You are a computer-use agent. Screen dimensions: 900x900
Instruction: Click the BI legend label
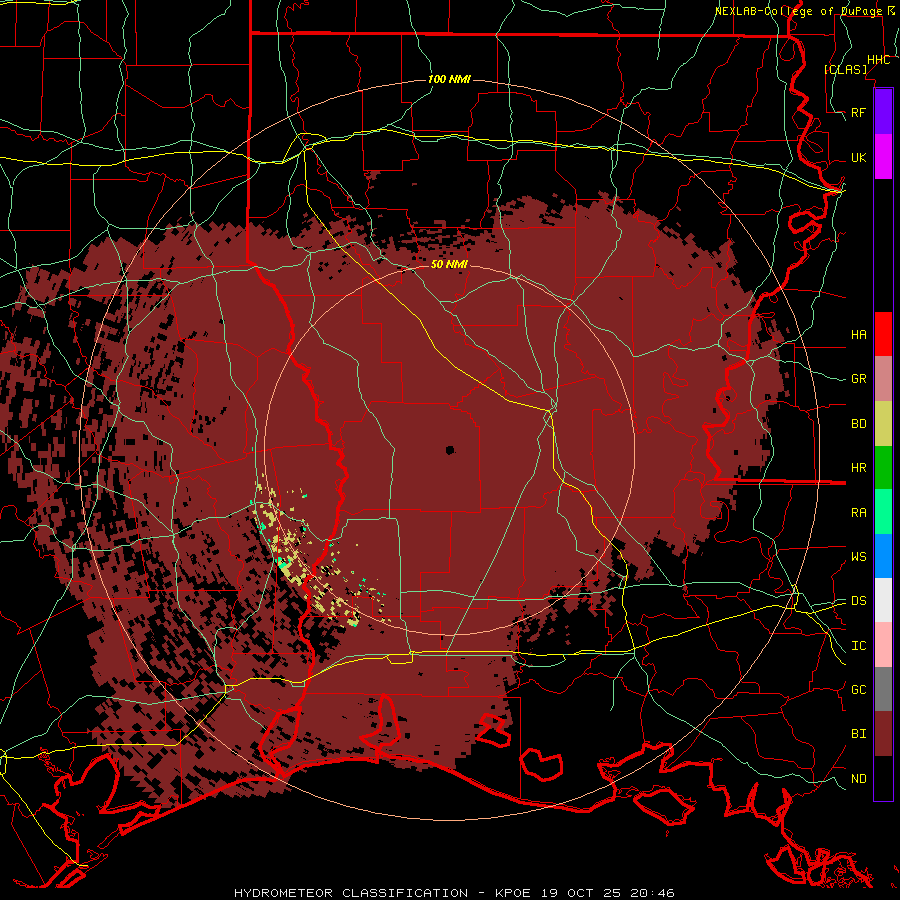coord(858,734)
